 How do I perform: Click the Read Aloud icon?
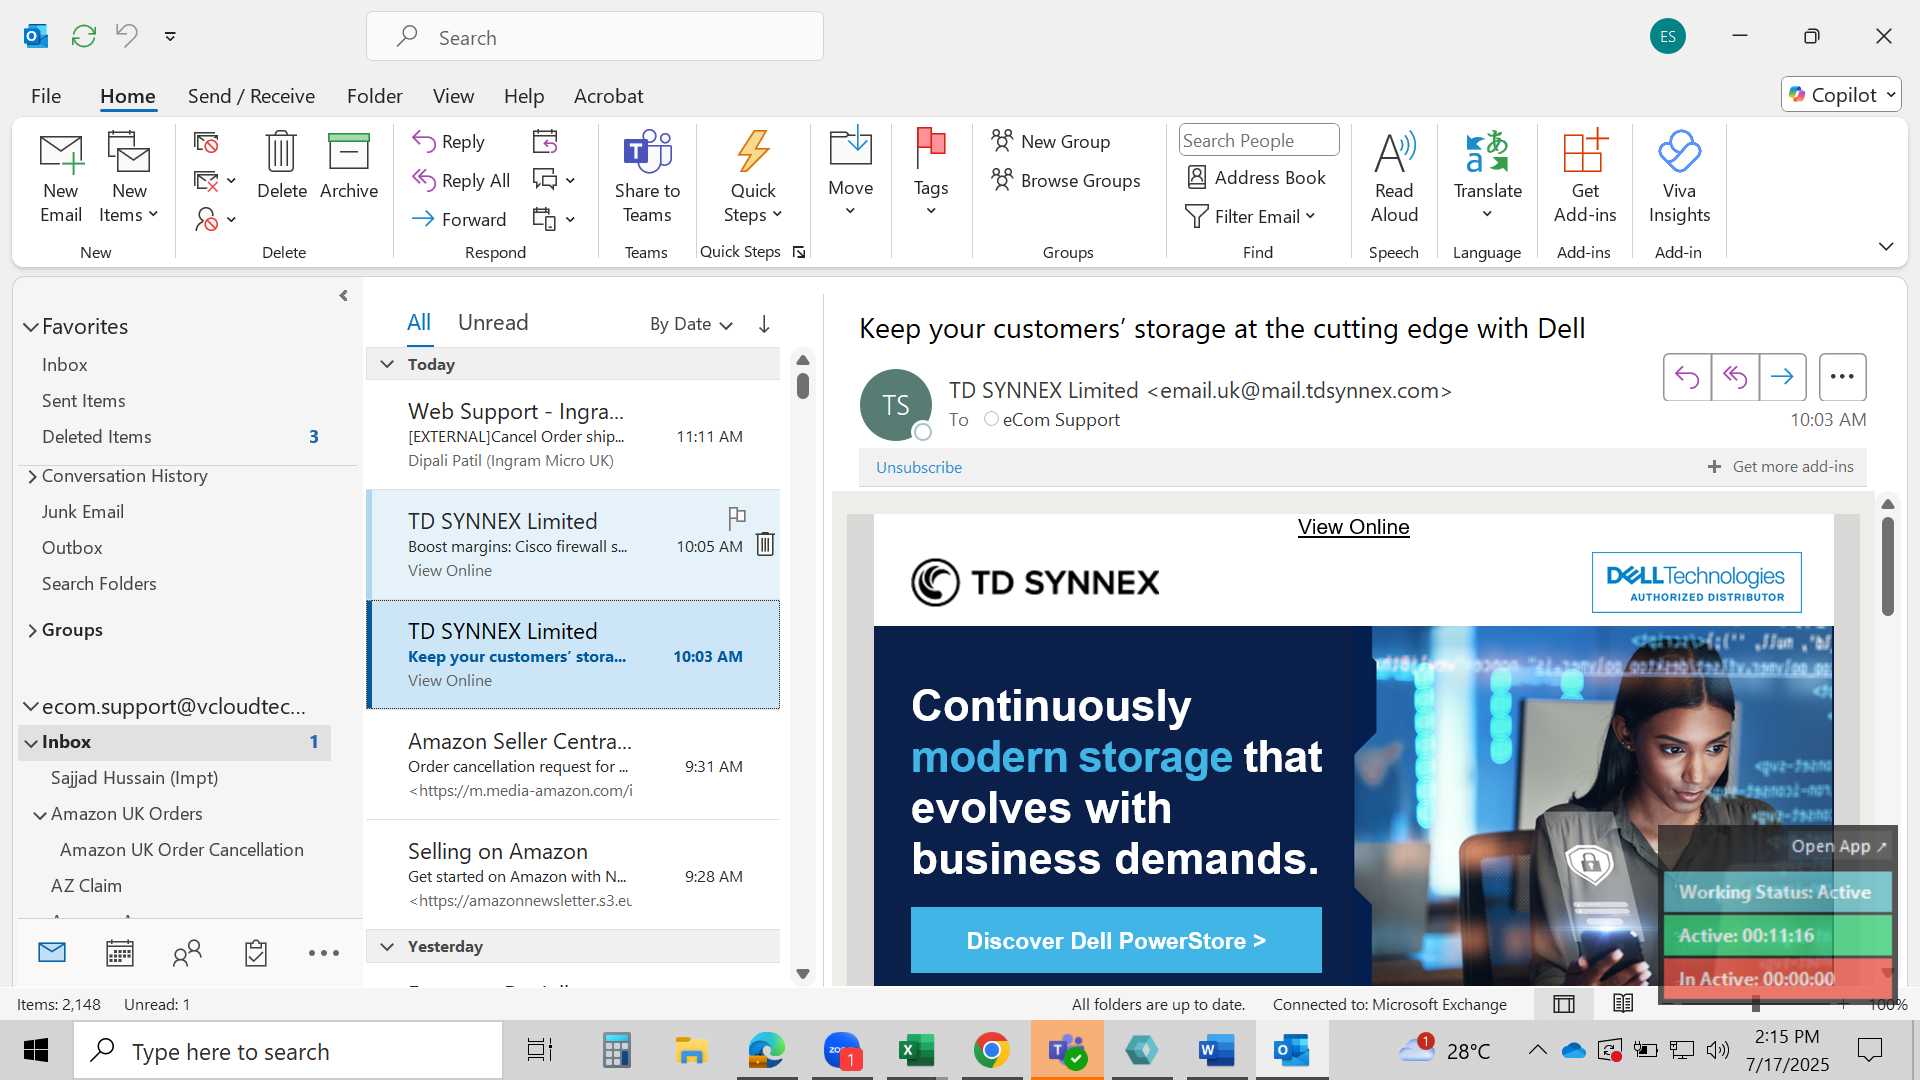(1394, 152)
